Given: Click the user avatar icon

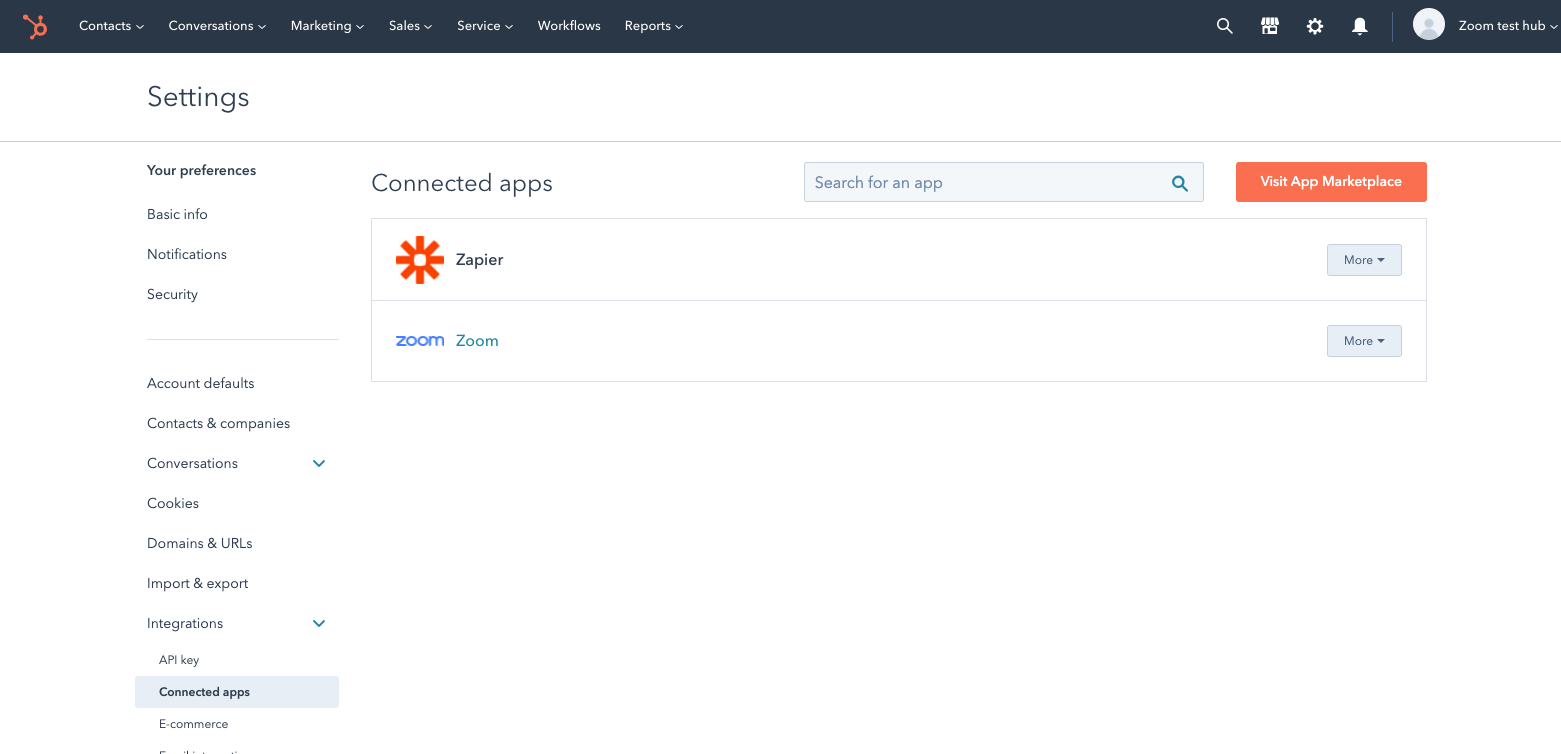Looking at the screenshot, I should click(x=1428, y=26).
